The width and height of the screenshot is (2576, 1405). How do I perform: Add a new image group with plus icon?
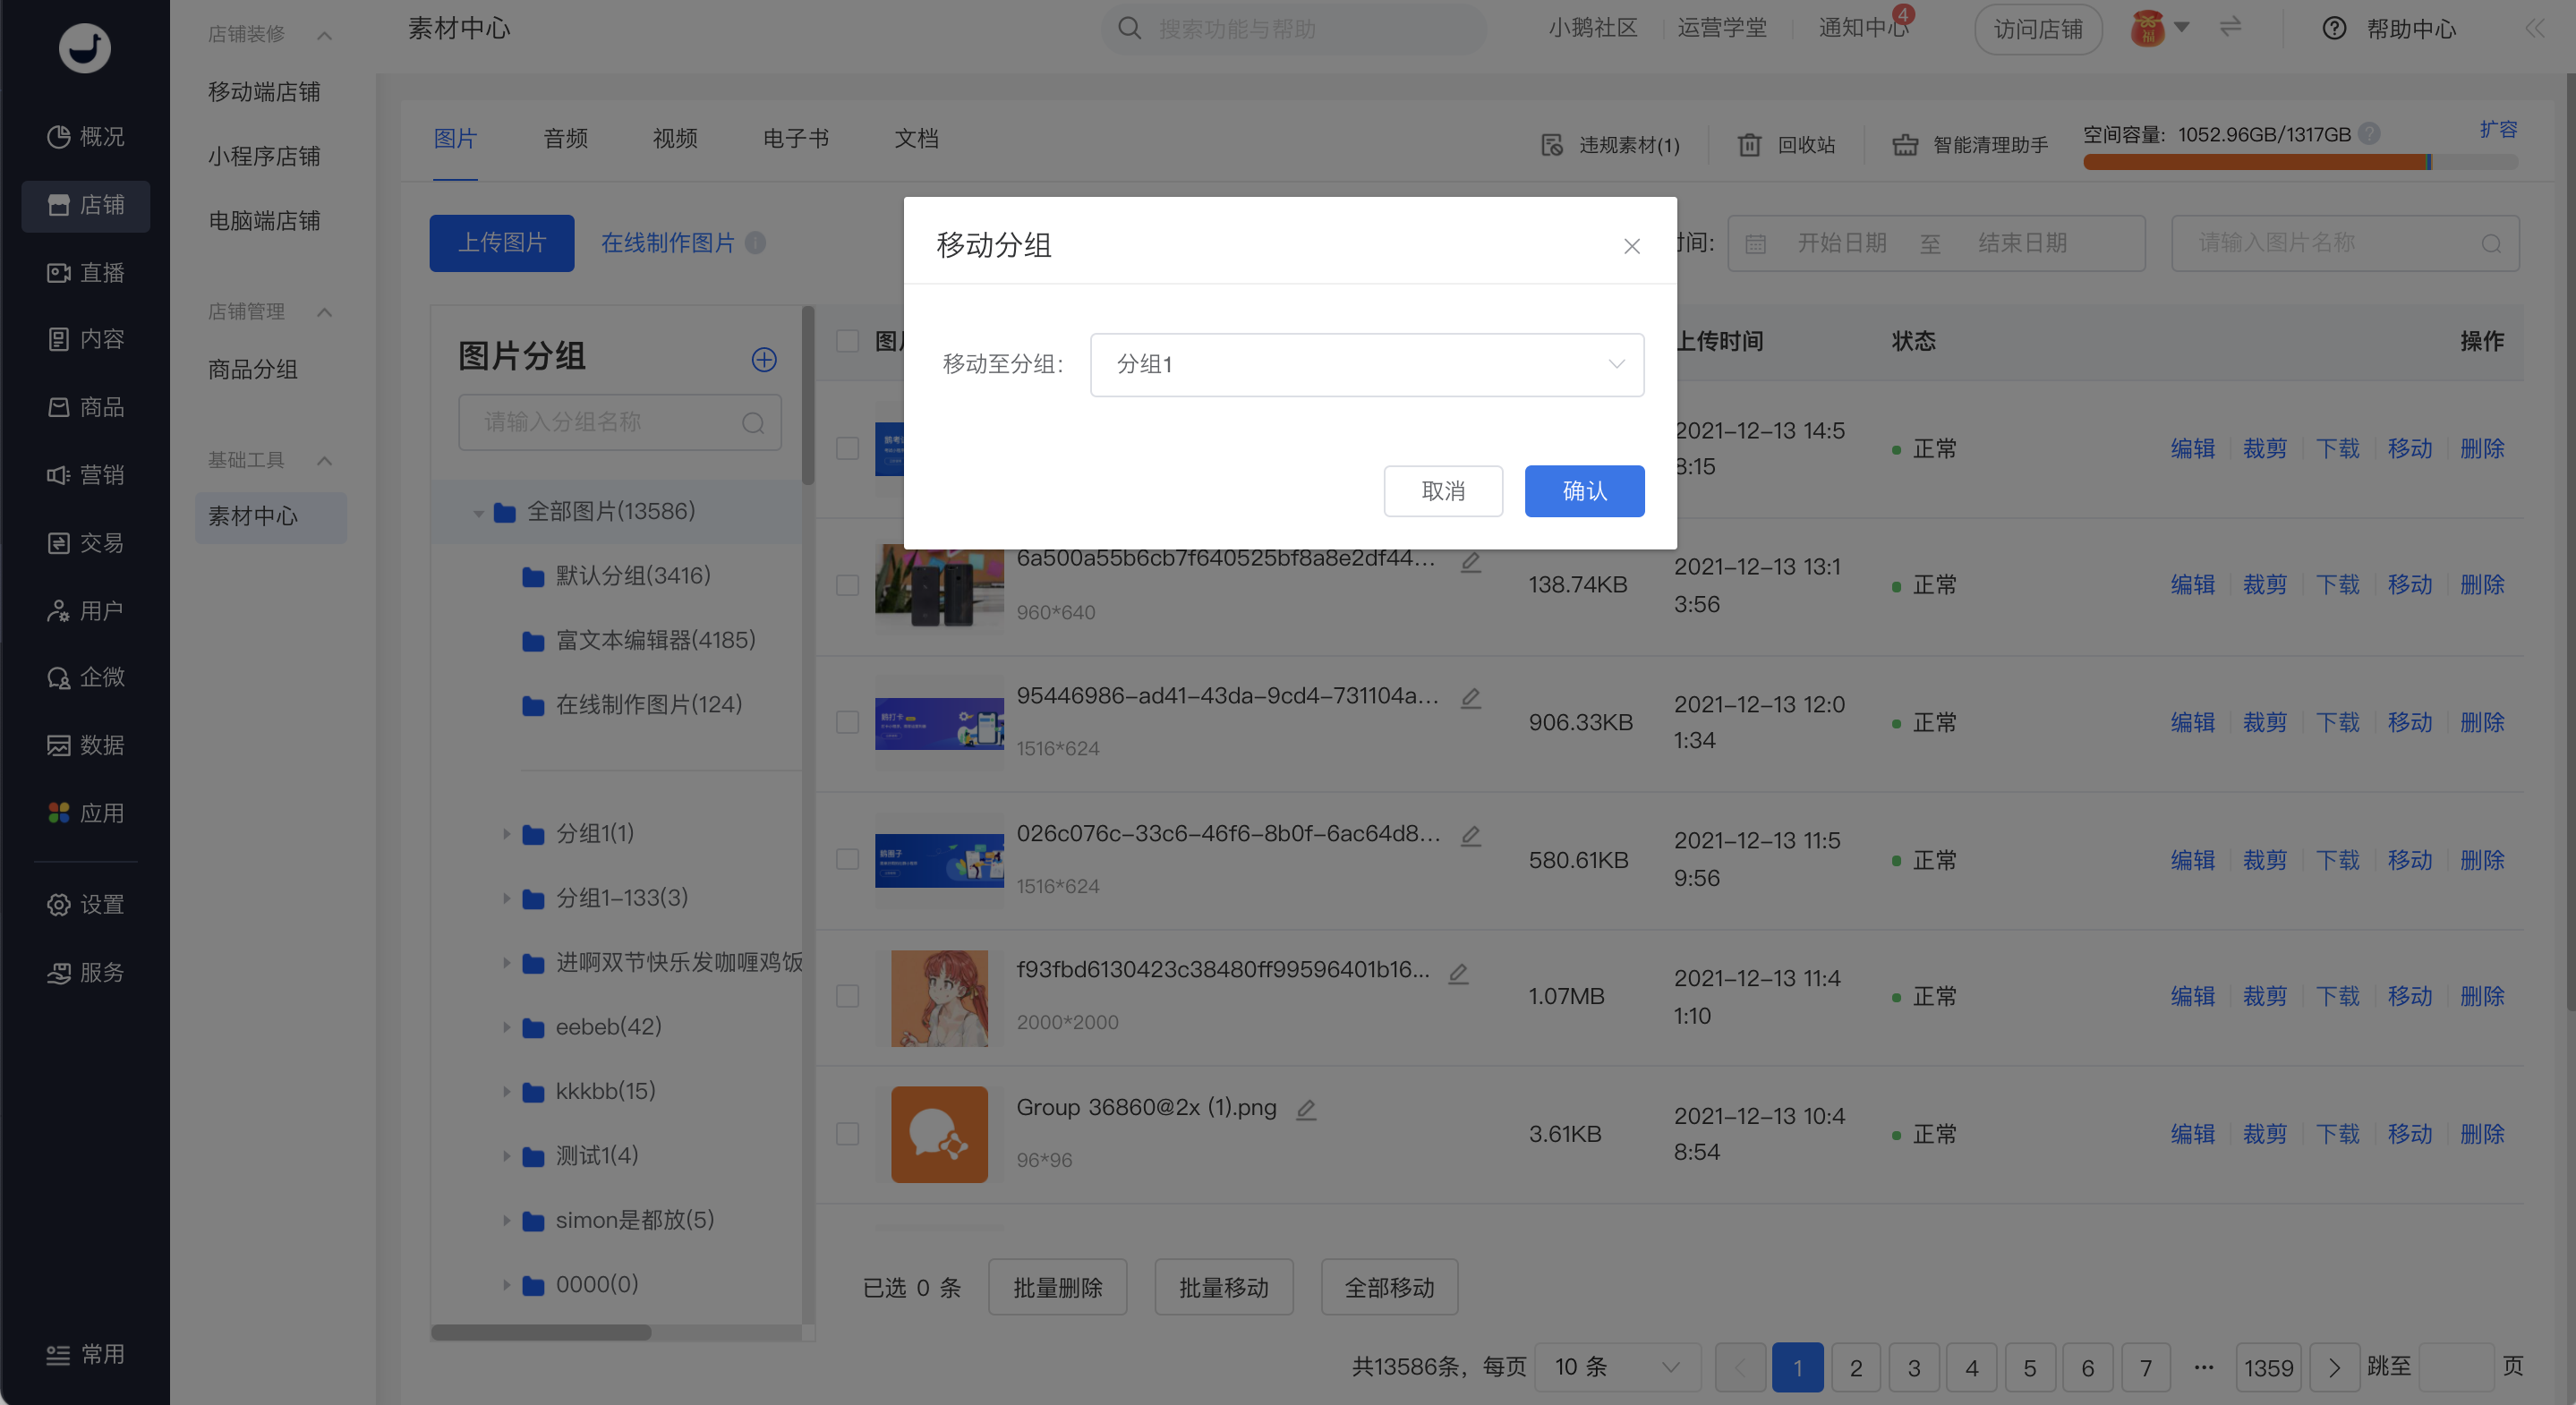(x=764, y=359)
